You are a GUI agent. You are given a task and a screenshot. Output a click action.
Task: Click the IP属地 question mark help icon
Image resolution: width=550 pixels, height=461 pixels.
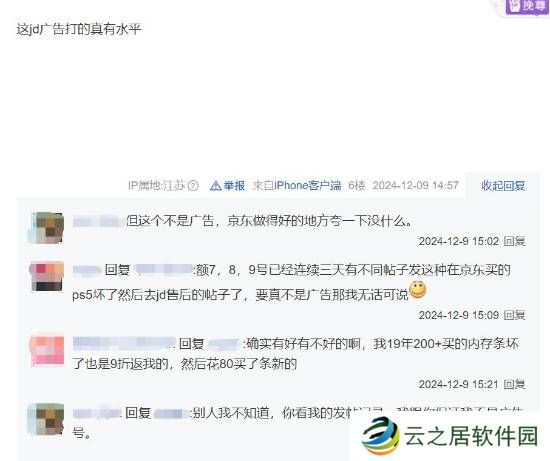pos(193,185)
